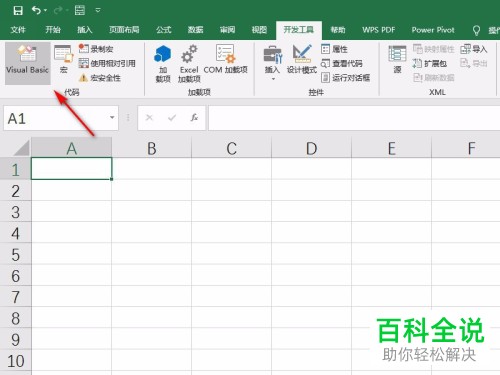The height and width of the screenshot is (375, 500).
Task: Select row 8 header
Action: [15, 318]
